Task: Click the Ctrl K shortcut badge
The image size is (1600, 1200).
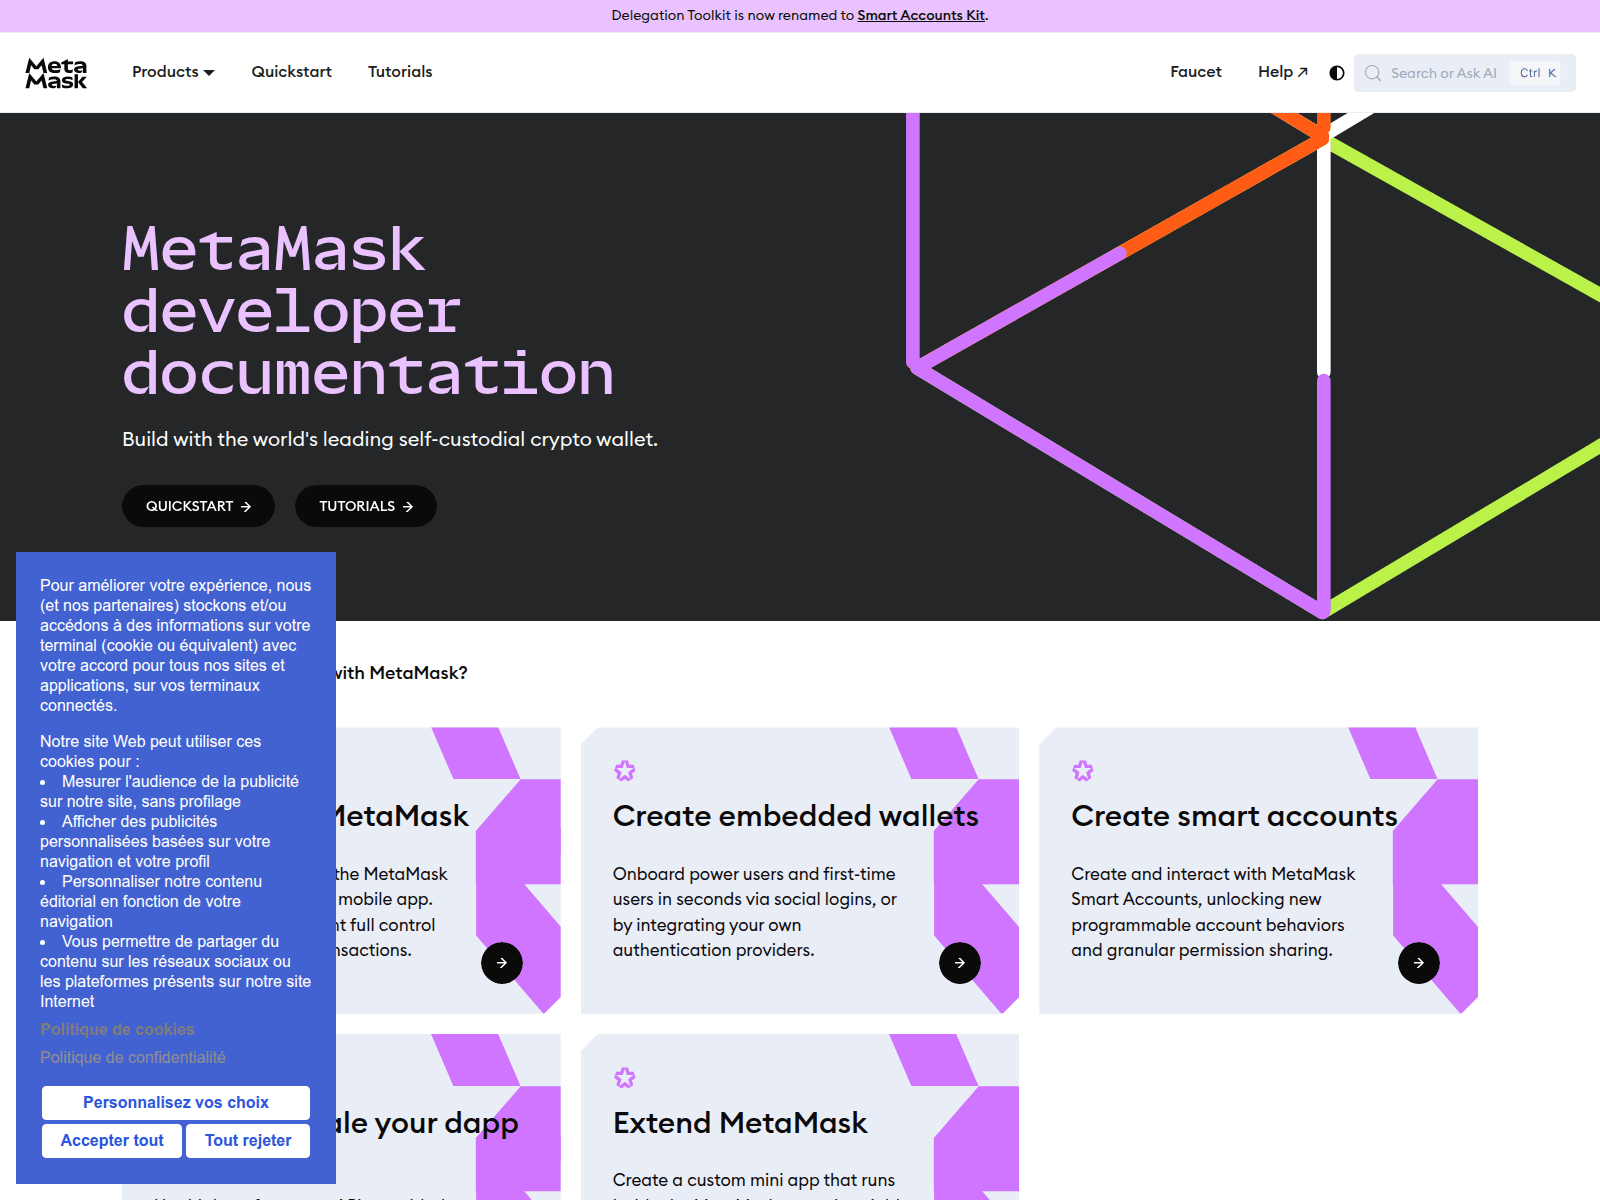Action: pos(1538,73)
